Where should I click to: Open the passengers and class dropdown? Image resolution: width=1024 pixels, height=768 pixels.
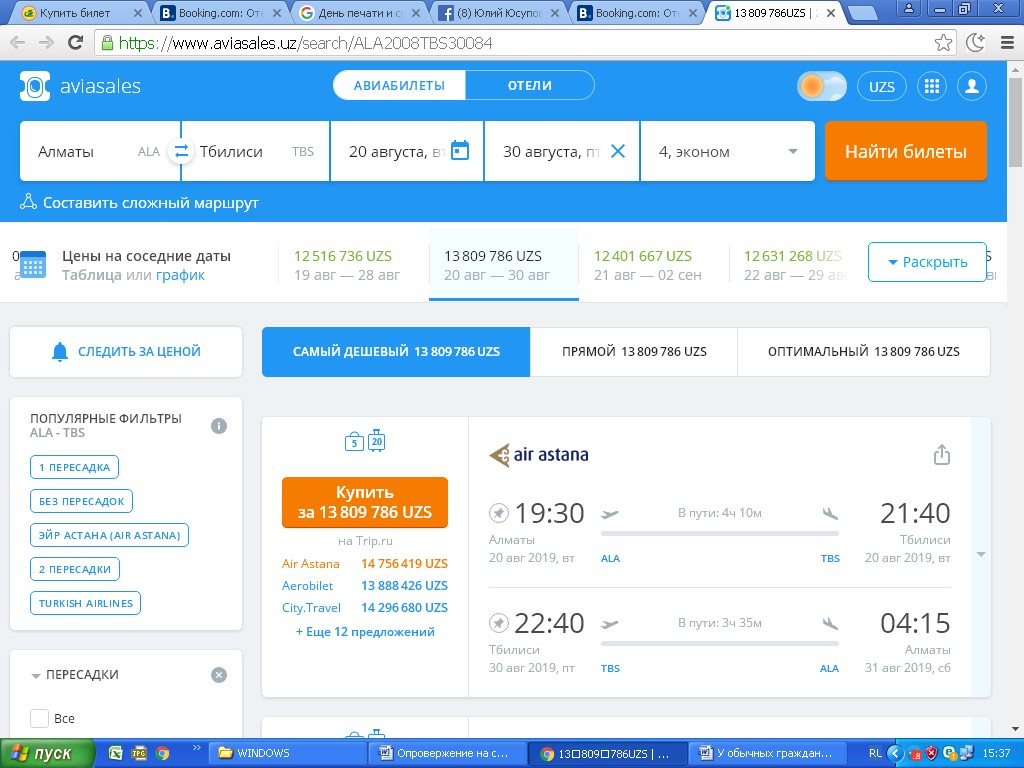[x=728, y=152]
